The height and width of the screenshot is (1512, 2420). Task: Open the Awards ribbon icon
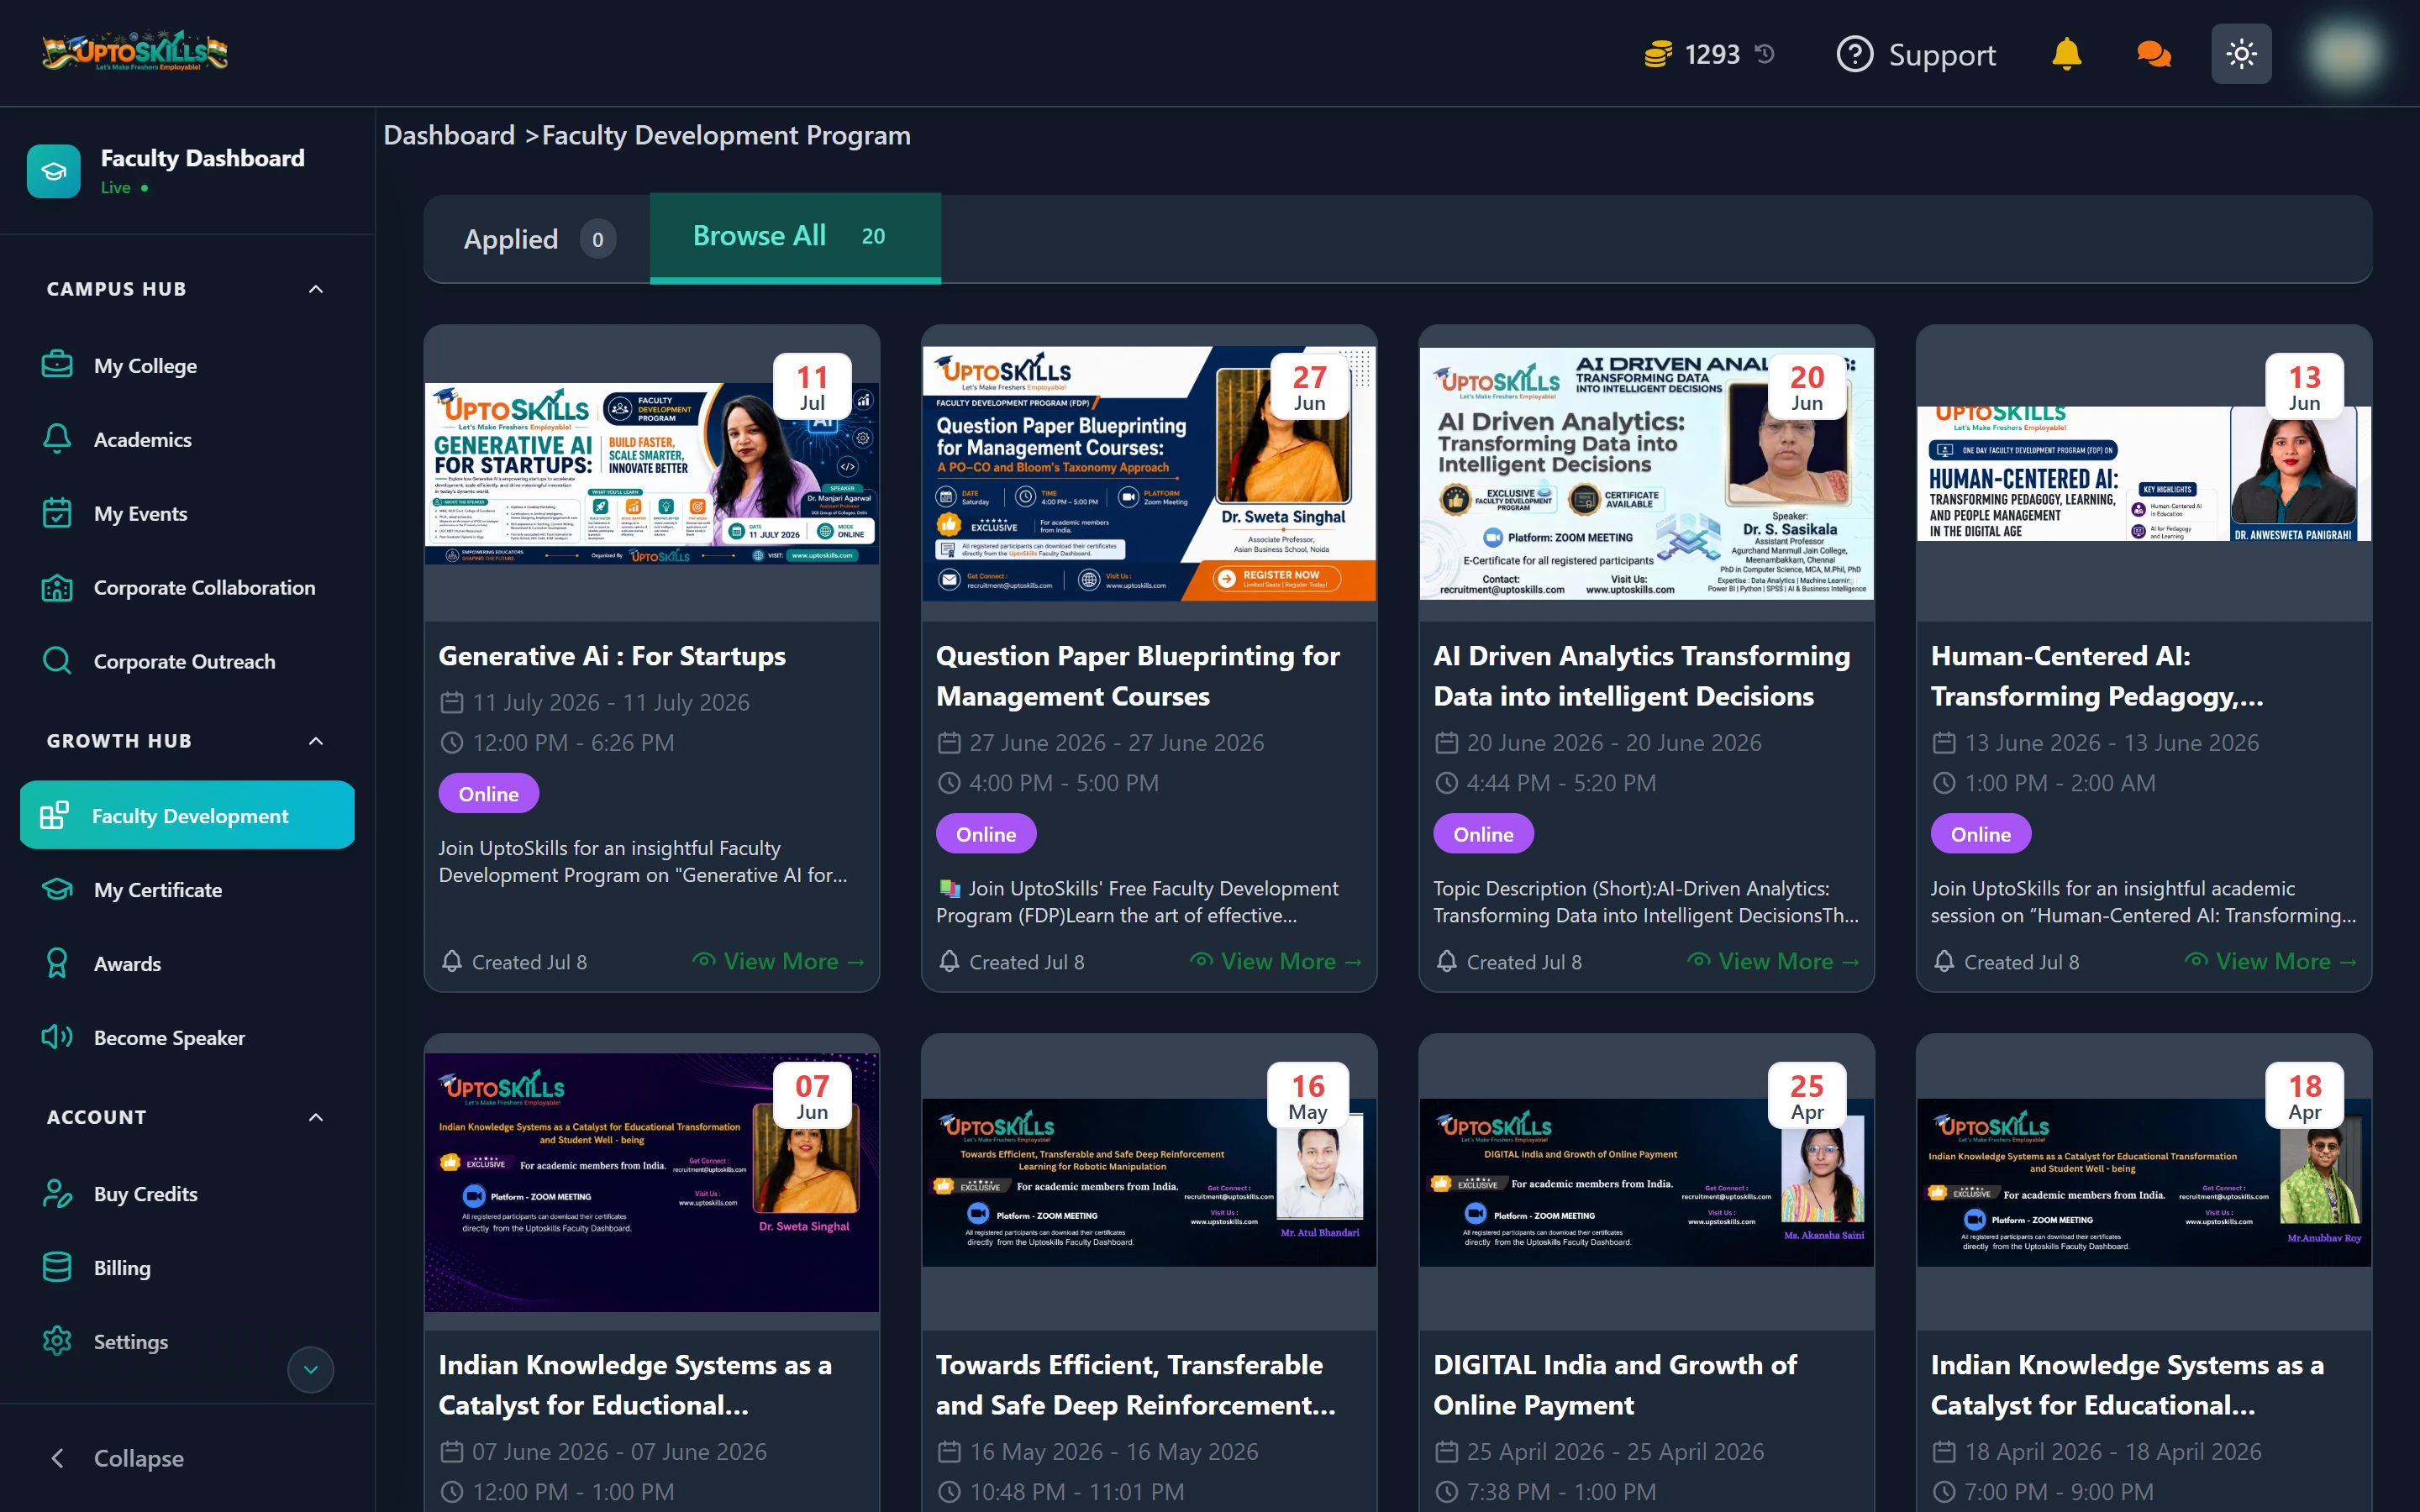57,963
